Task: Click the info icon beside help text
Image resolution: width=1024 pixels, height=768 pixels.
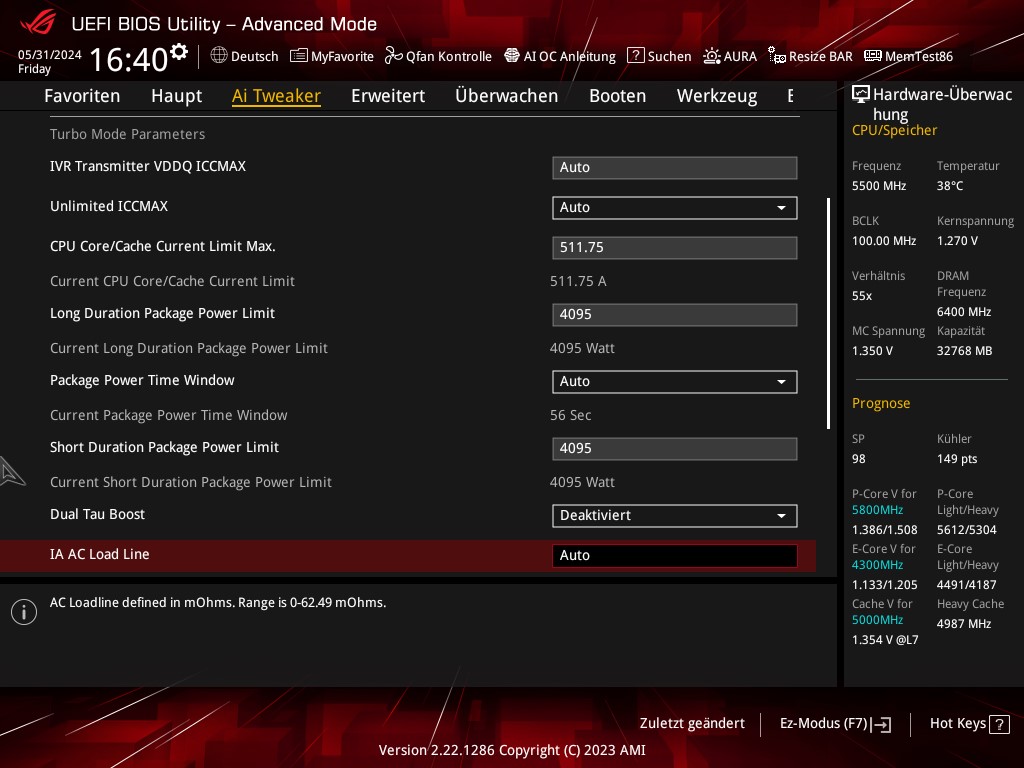Action: coord(24,612)
